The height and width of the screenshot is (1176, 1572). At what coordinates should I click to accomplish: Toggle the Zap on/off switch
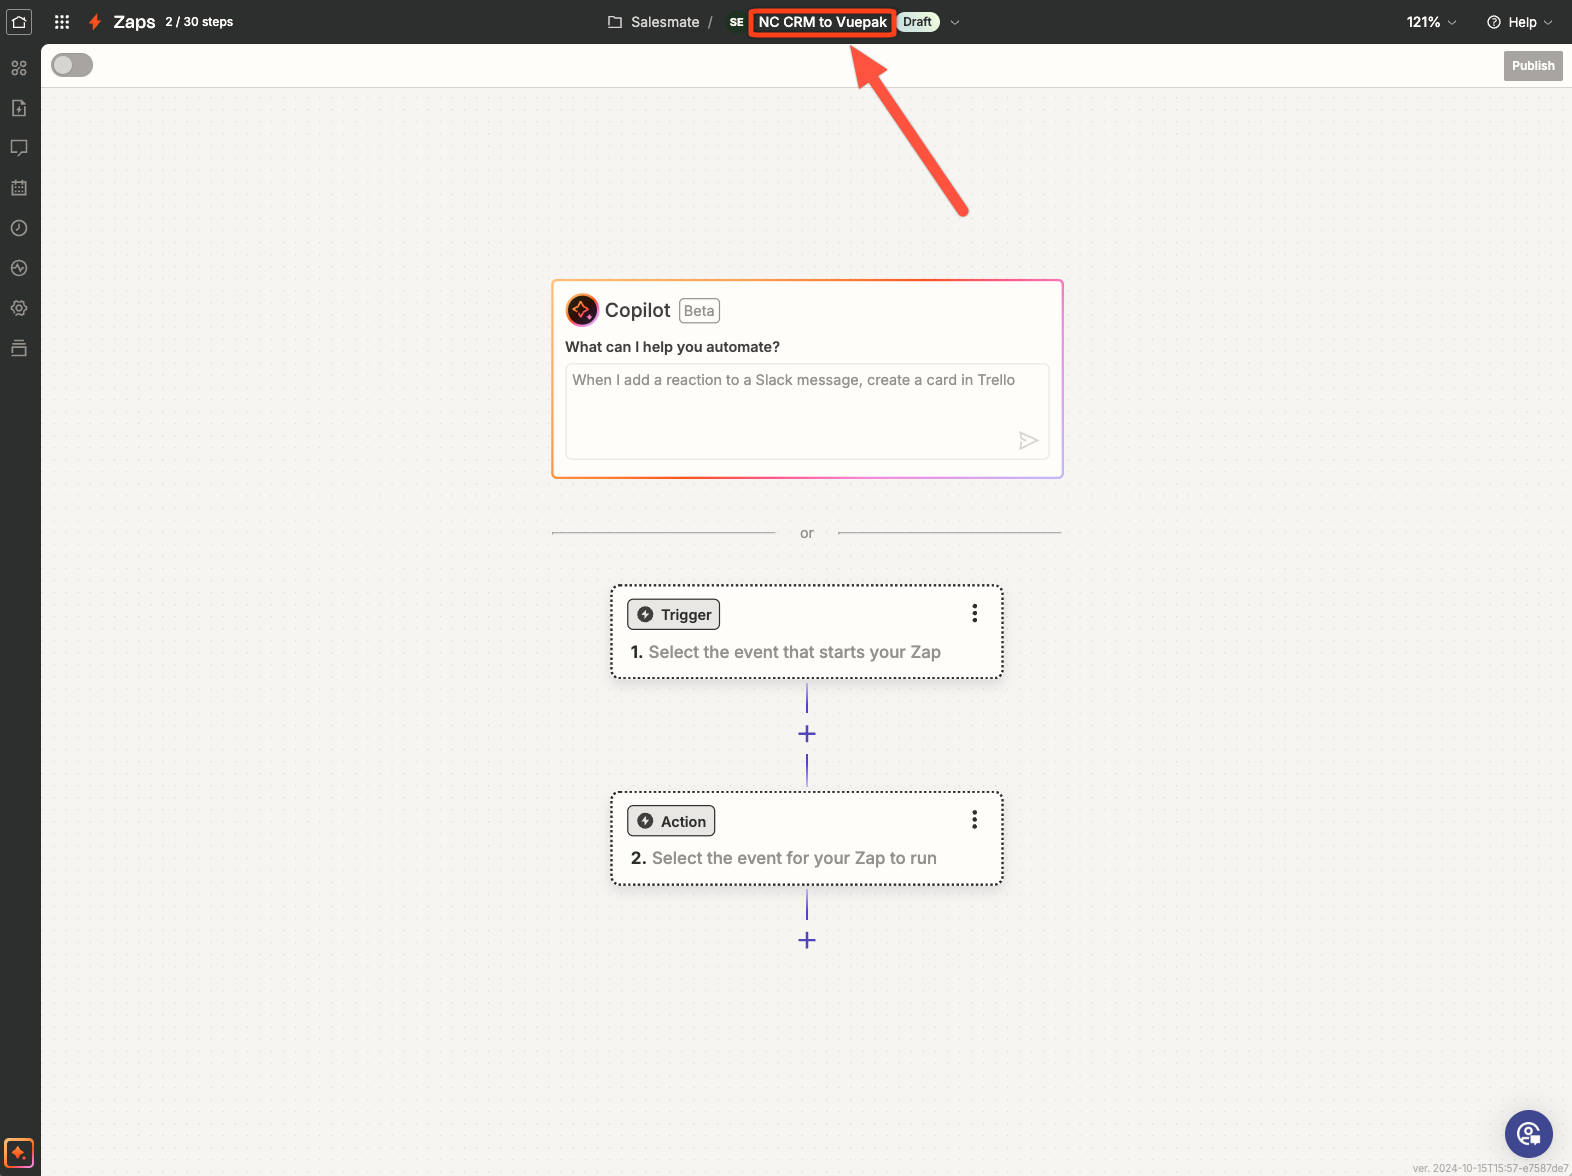click(72, 65)
